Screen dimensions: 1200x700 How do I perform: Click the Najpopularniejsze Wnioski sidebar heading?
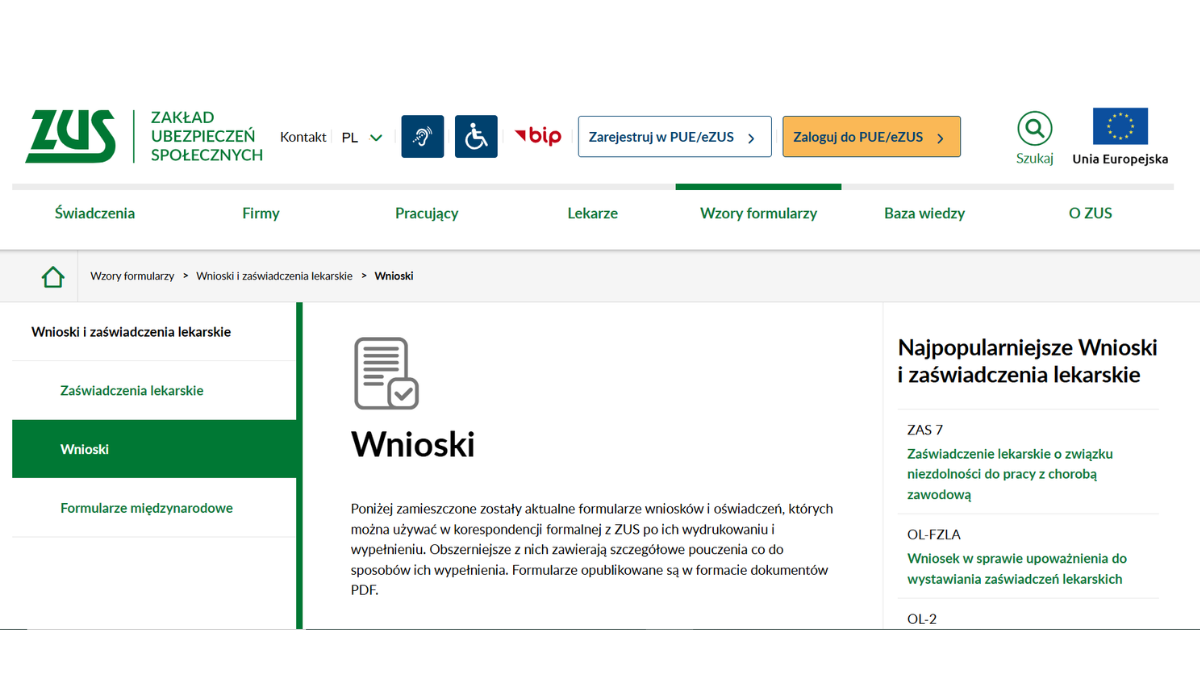pyautogui.click(x=1028, y=361)
